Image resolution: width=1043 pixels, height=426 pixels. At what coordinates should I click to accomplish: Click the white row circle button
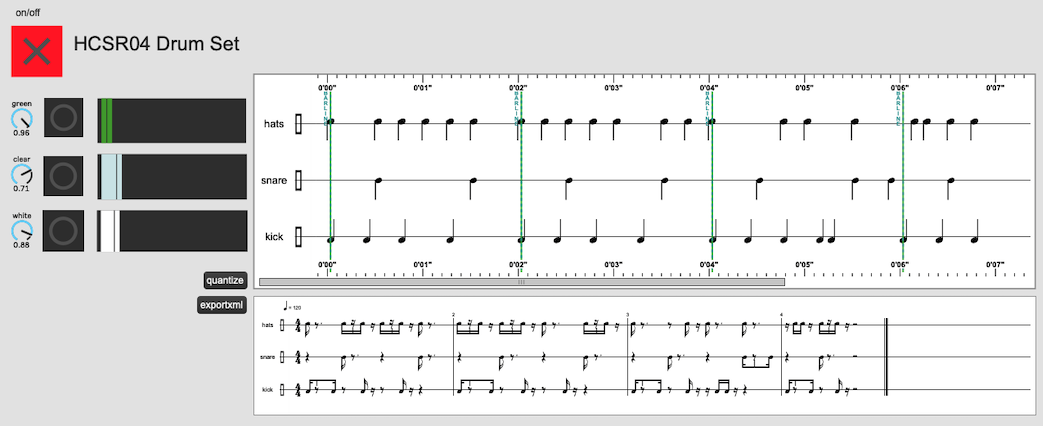tap(64, 231)
